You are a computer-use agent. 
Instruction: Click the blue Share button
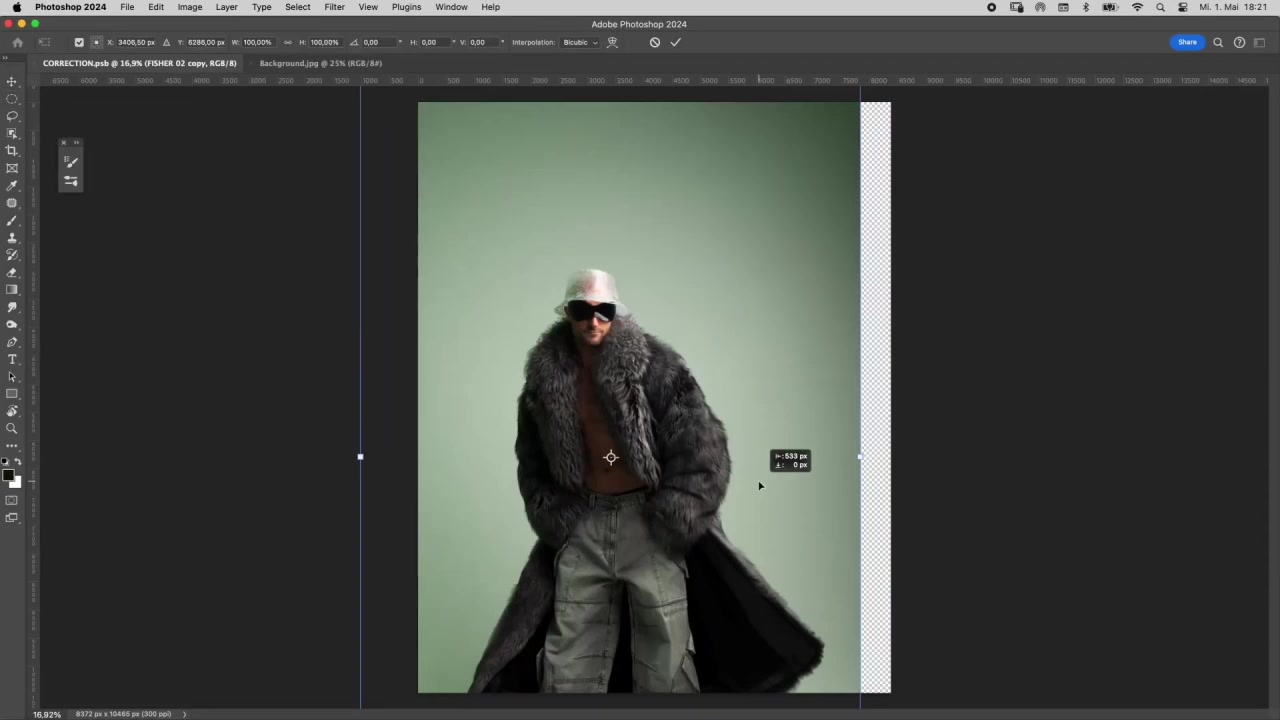[x=1187, y=42]
